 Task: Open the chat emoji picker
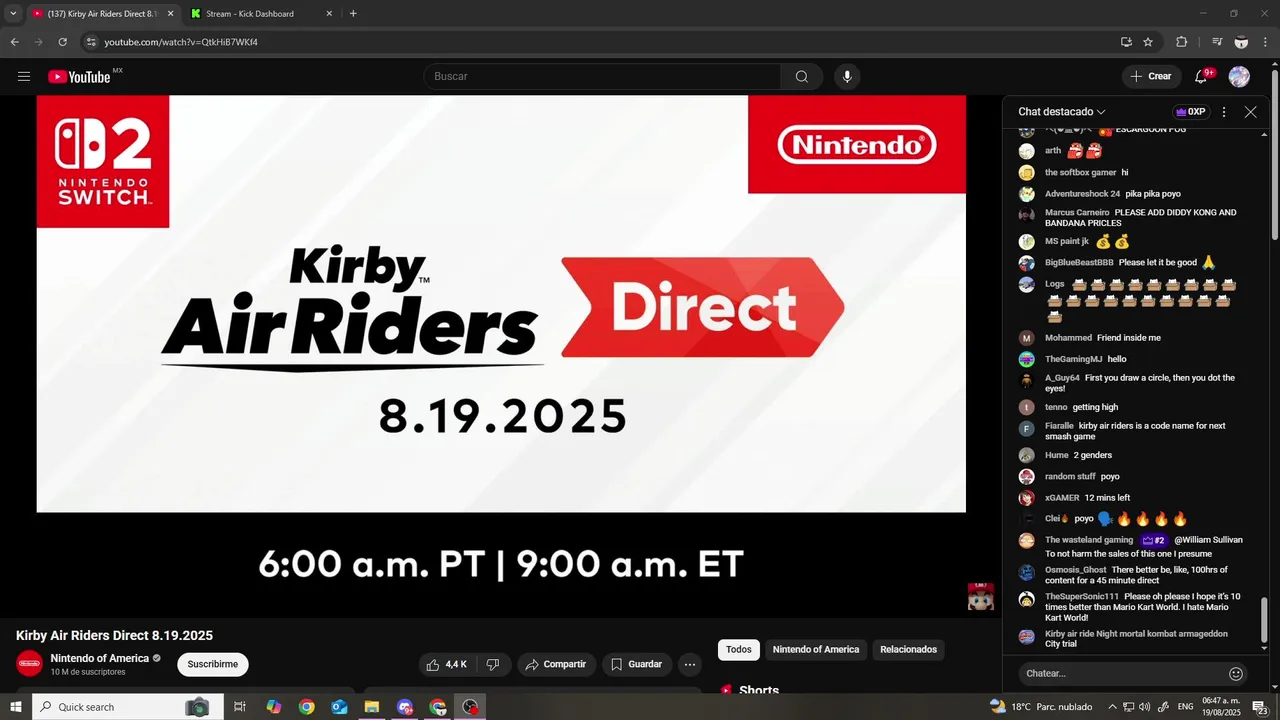pos(1236,673)
